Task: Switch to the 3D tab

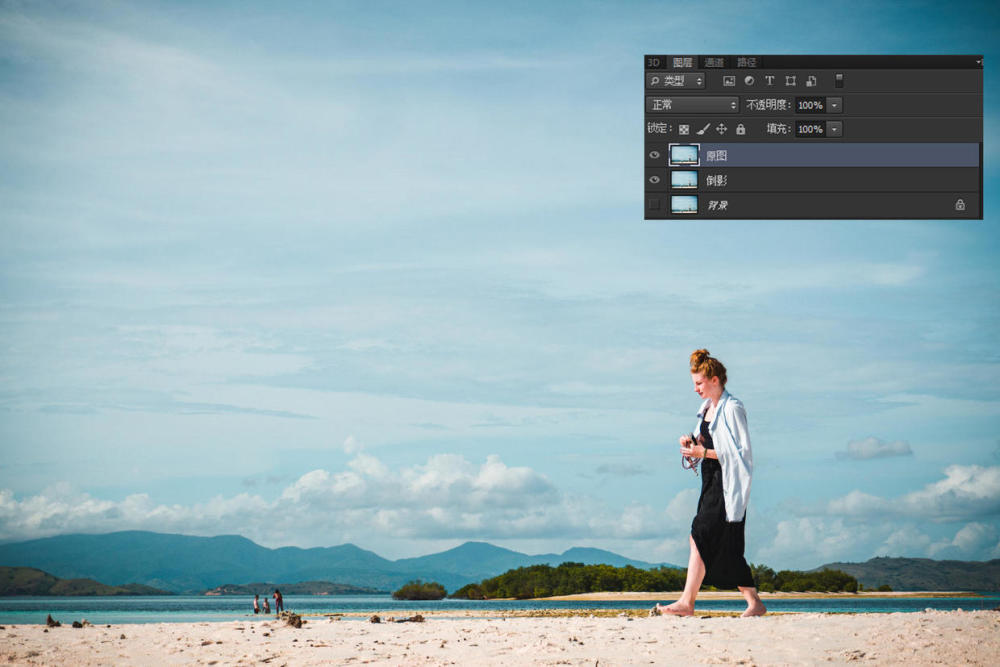Action: pos(654,62)
